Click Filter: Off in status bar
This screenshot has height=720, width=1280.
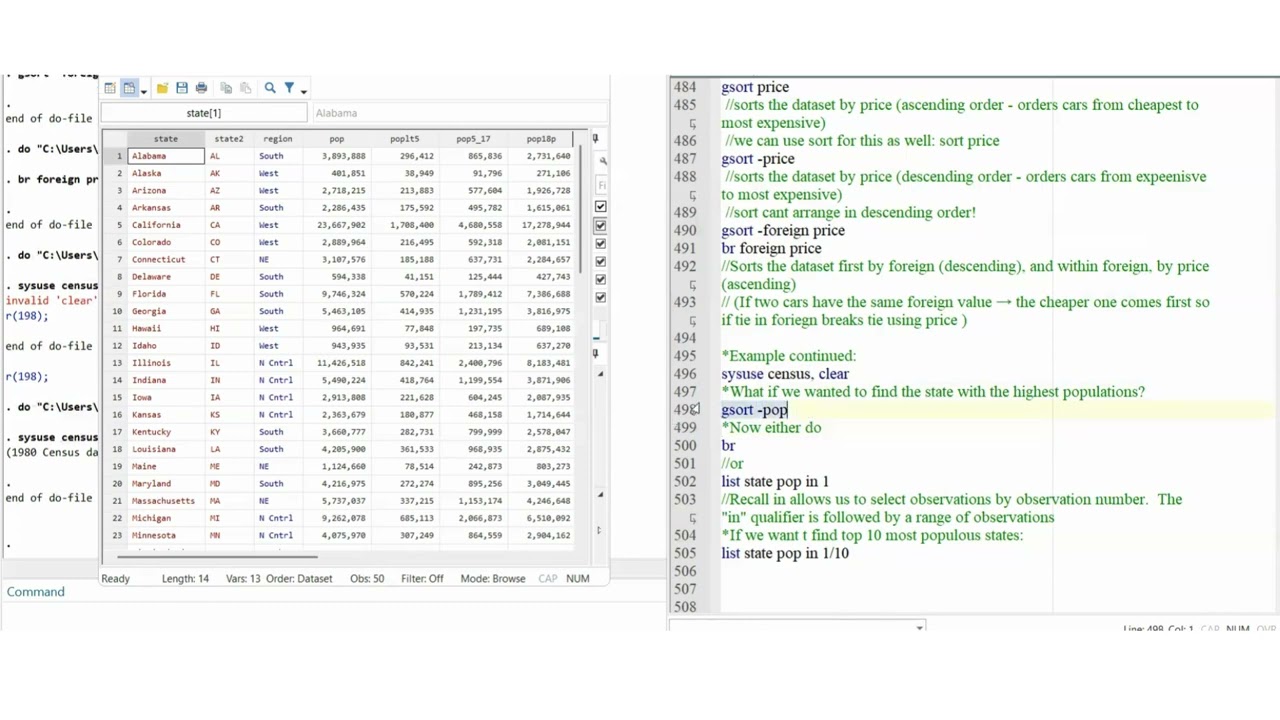pos(422,578)
